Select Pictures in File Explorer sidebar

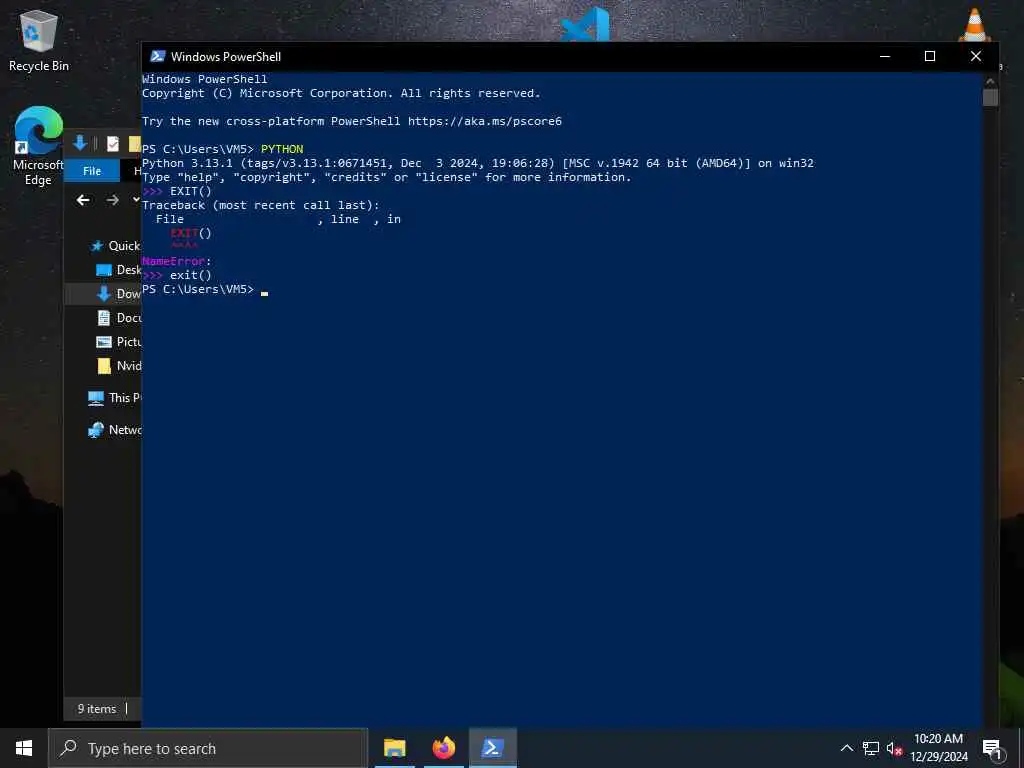[118, 342]
